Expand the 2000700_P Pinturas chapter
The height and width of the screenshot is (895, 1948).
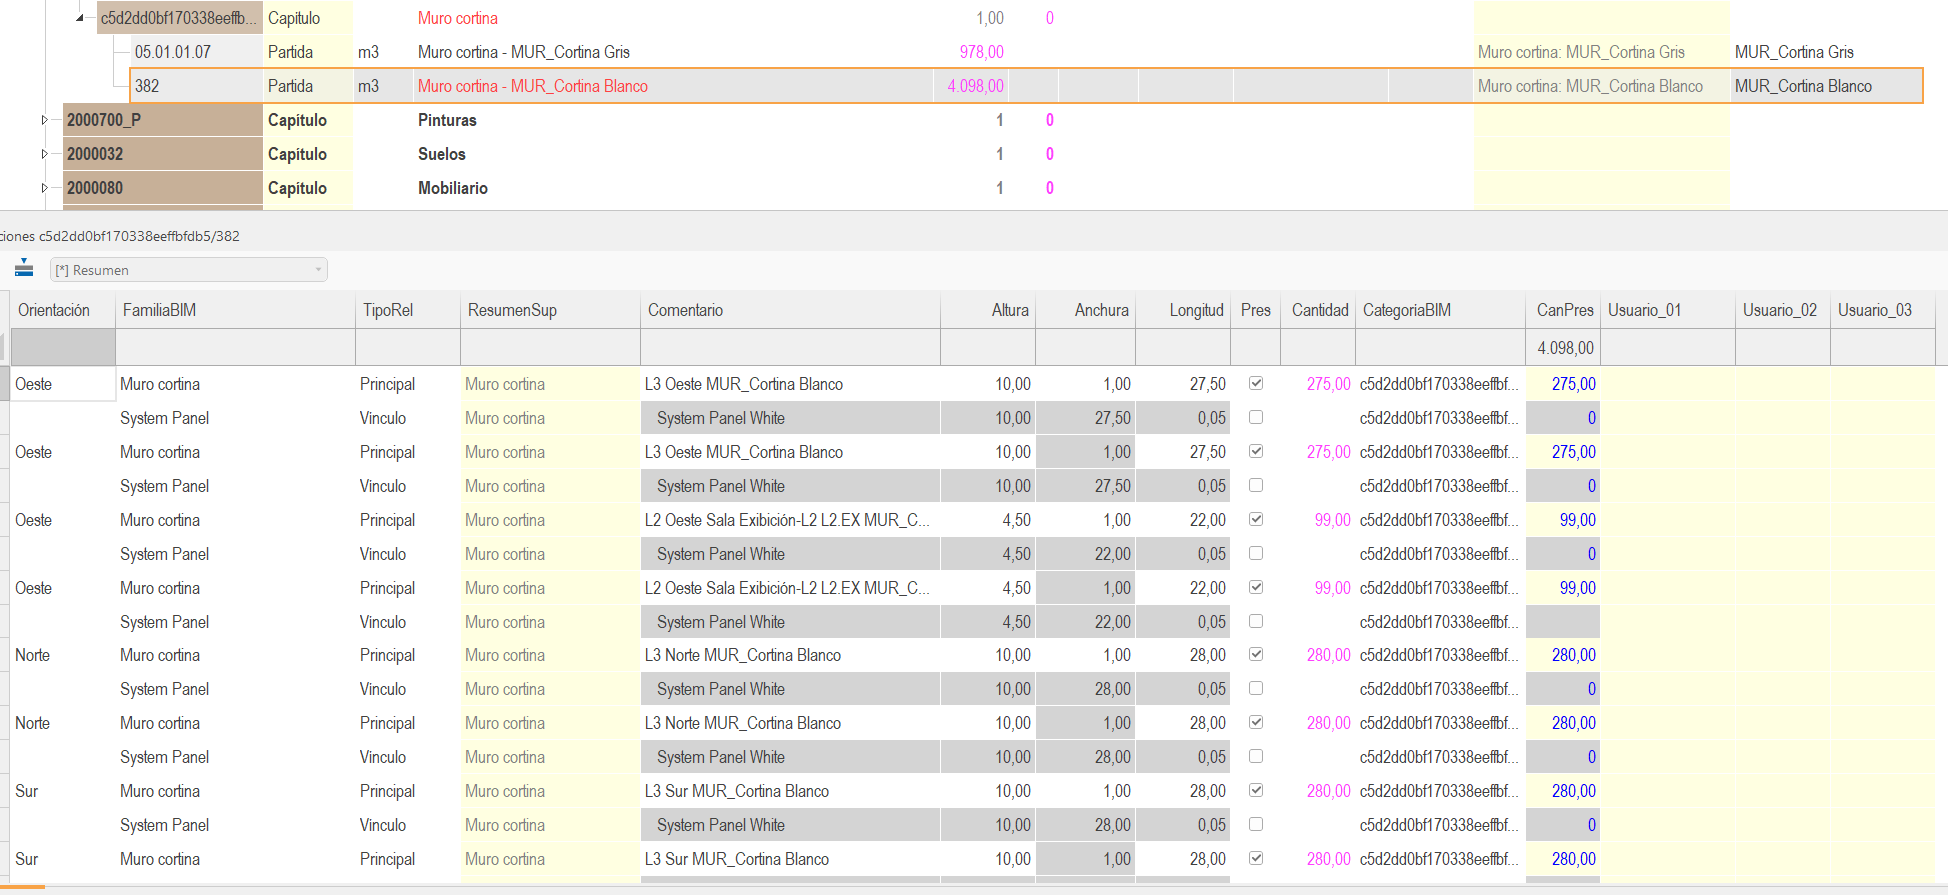45,120
